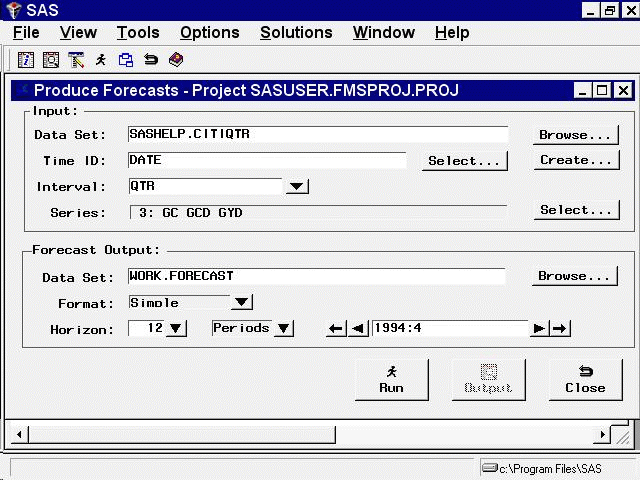Expand the Interval QTR dropdown
640x480 pixels.
point(297,186)
